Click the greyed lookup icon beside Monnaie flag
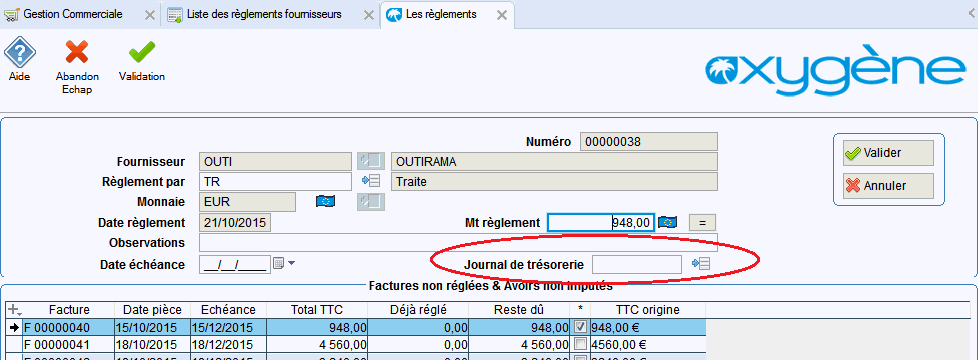 pyautogui.click(x=371, y=202)
